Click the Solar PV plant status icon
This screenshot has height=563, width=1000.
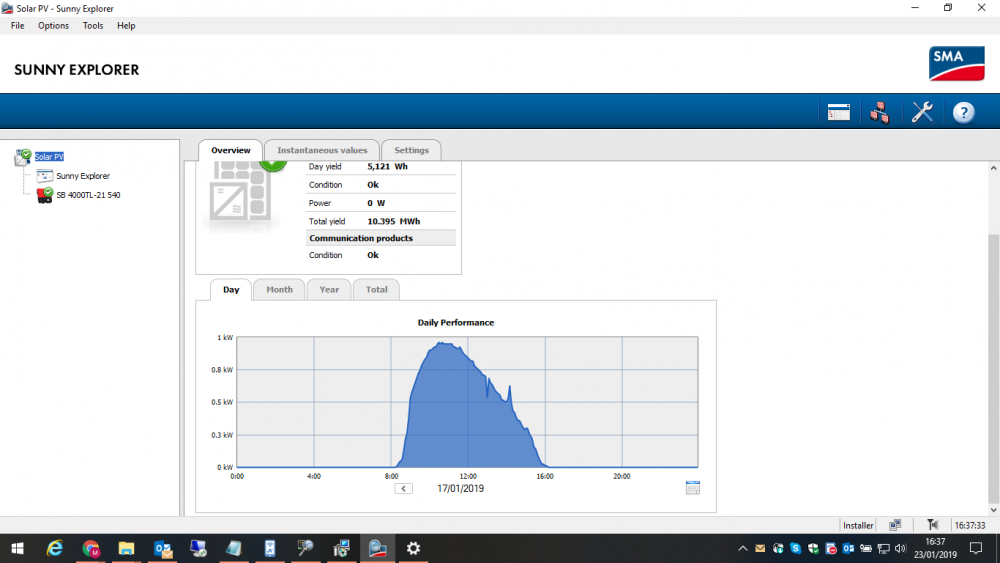point(23,157)
